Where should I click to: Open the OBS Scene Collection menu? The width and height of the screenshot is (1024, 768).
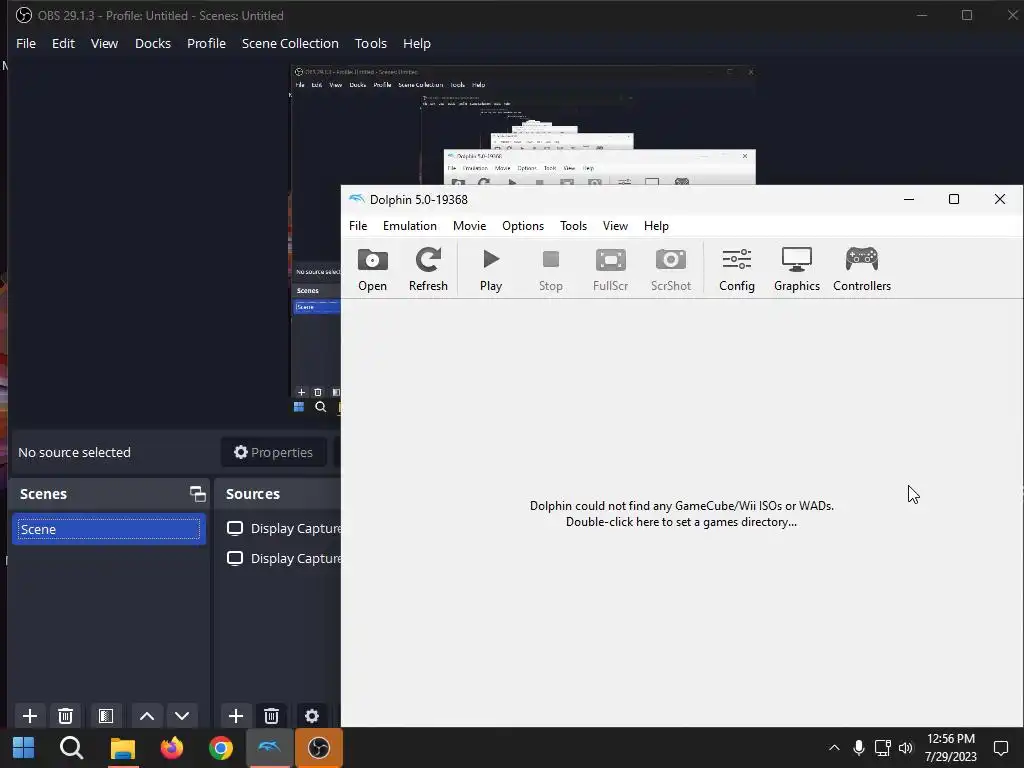point(290,44)
